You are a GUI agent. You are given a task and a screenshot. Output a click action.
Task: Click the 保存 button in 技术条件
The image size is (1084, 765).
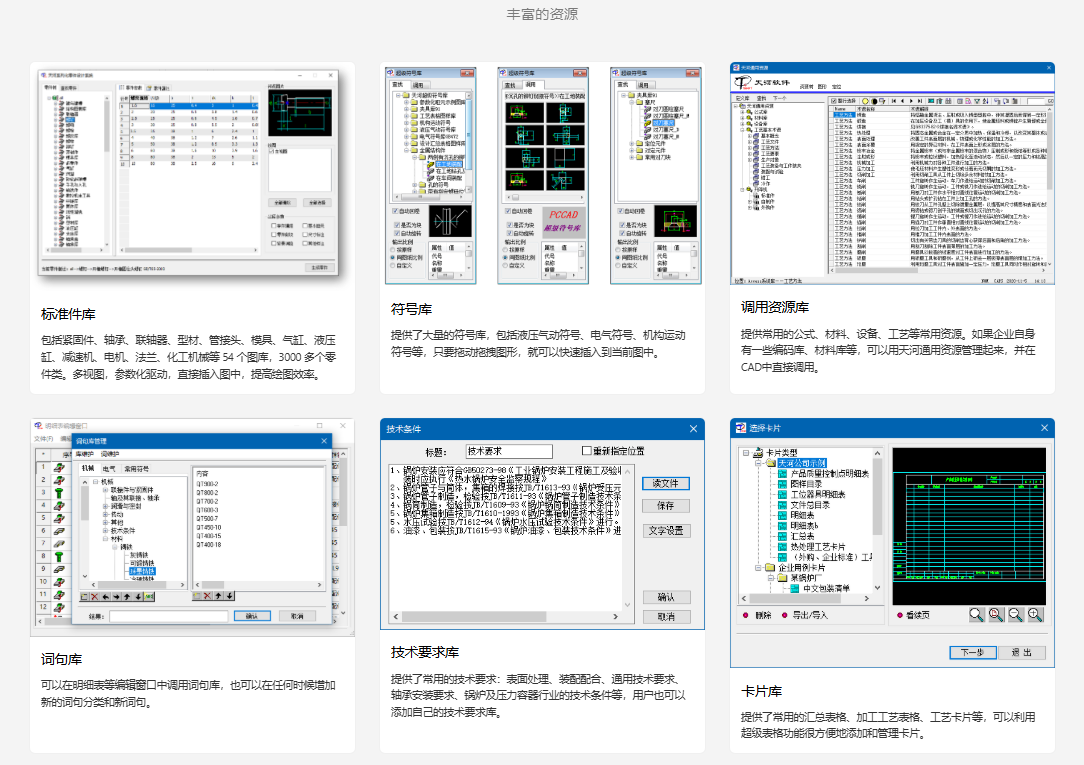tap(665, 506)
